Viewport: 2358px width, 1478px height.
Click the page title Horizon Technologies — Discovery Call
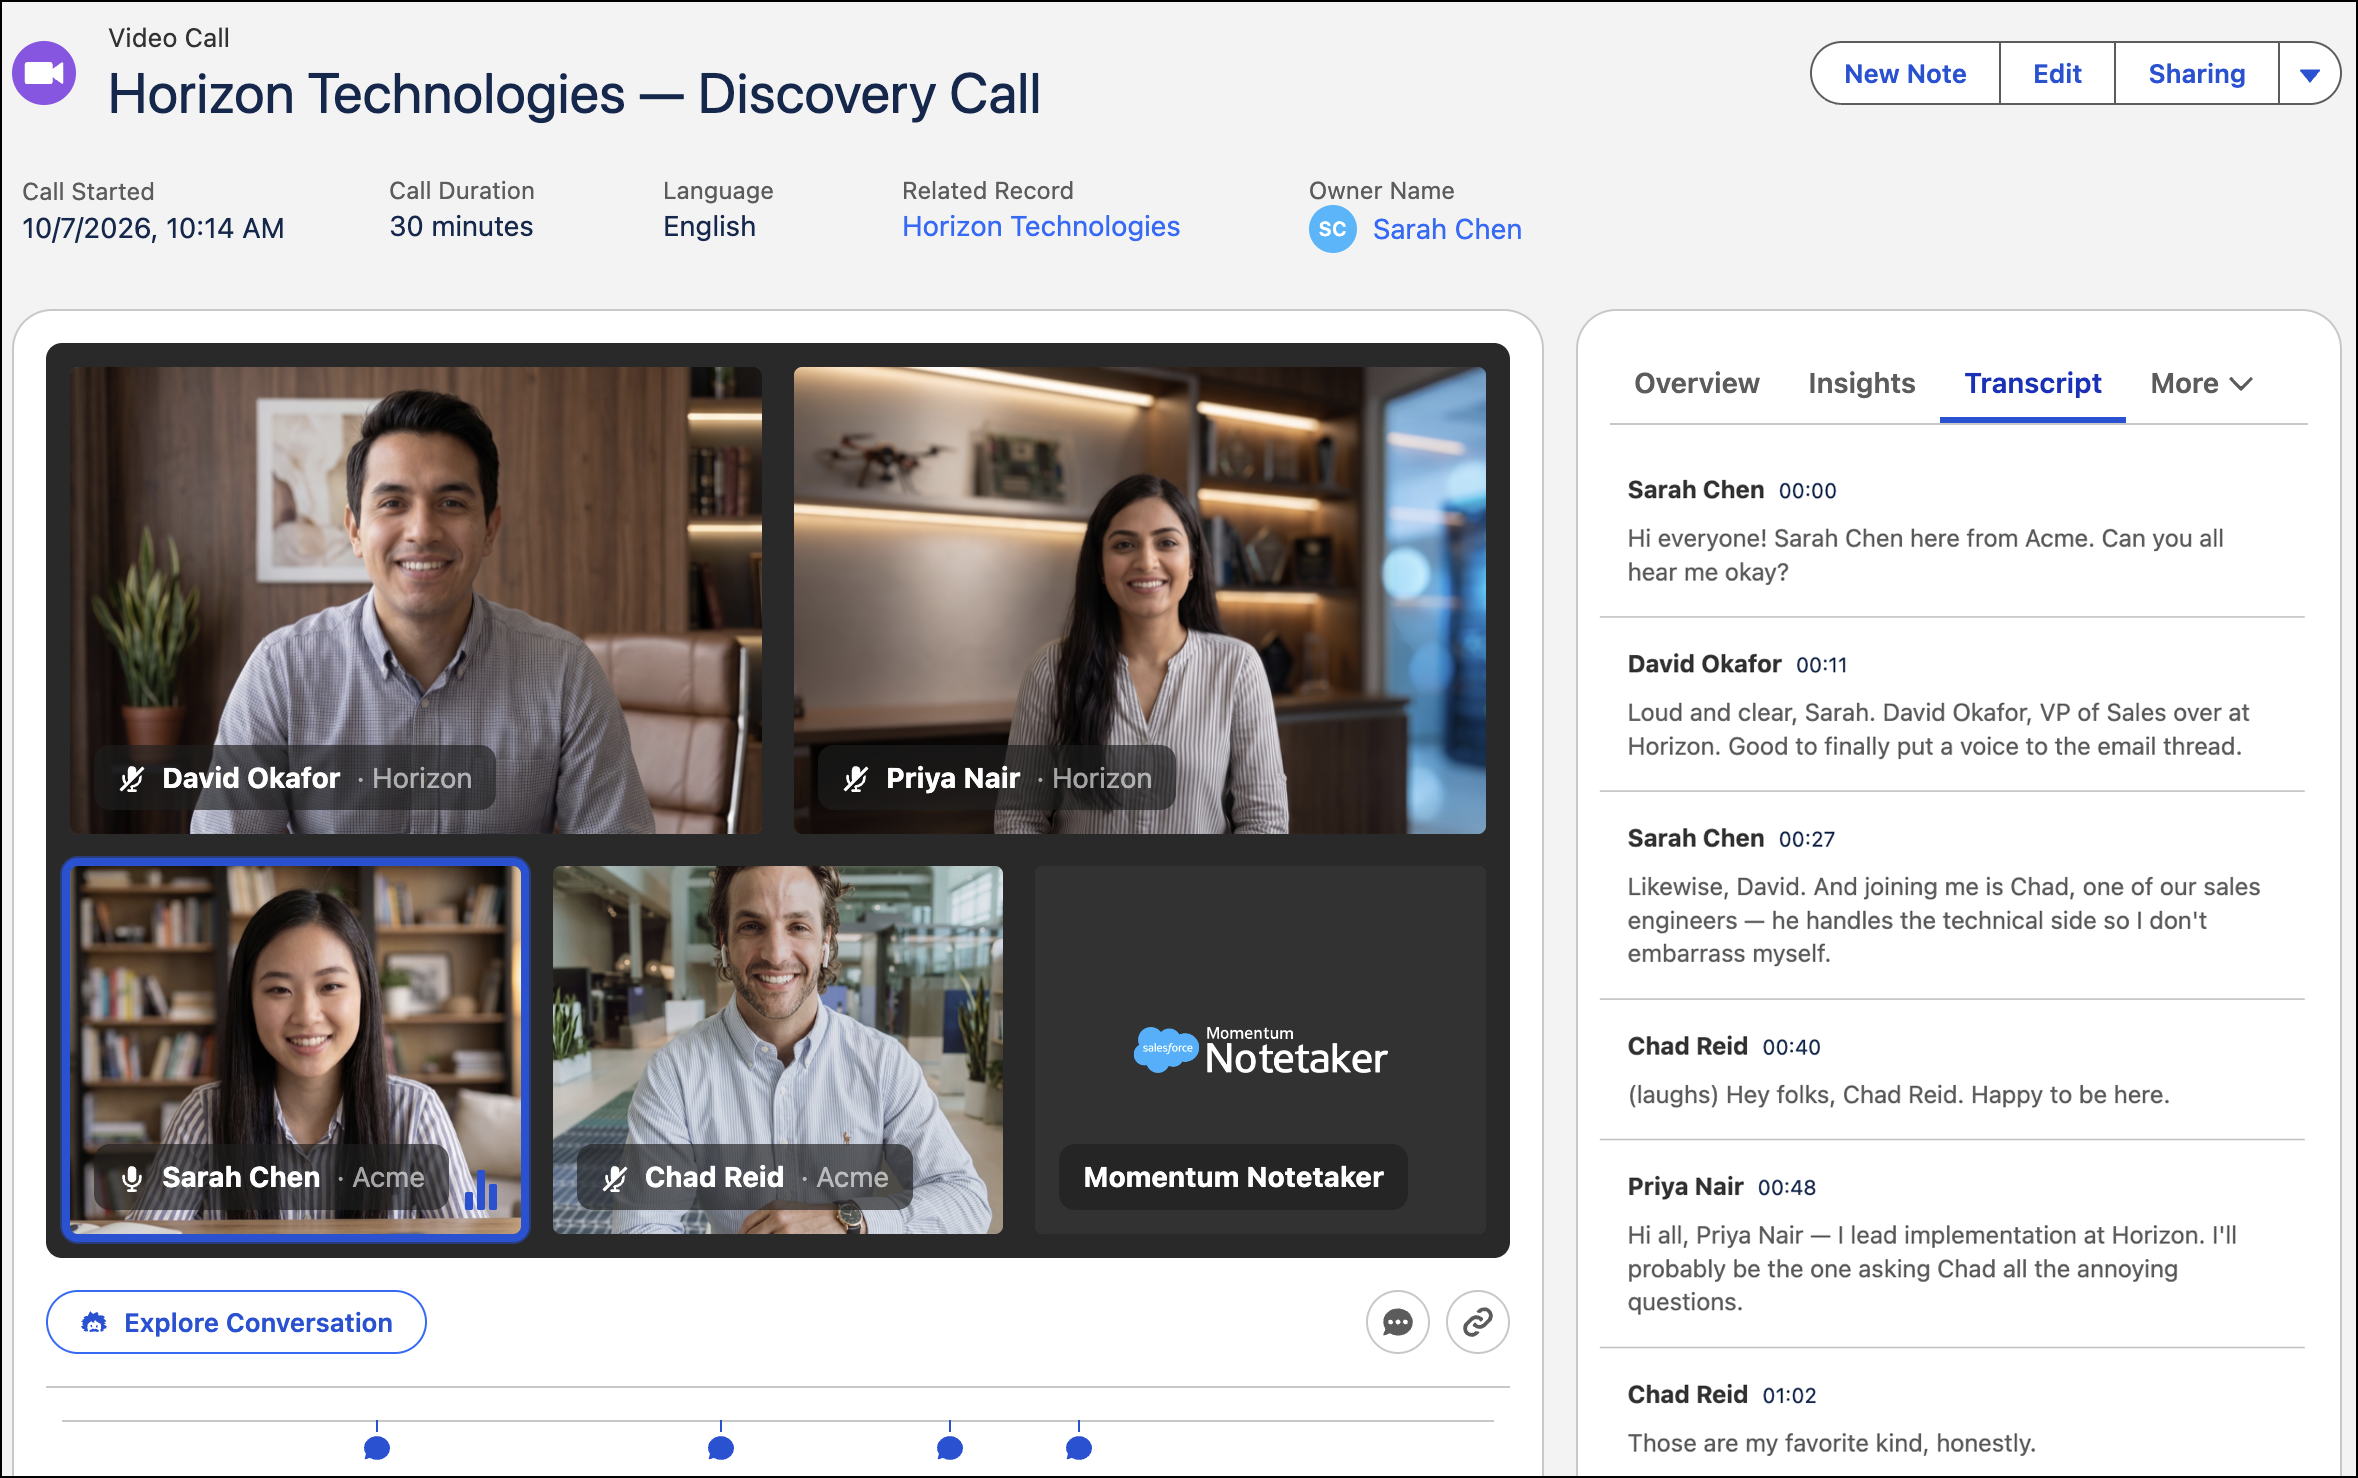pyautogui.click(x=574, y=95)
